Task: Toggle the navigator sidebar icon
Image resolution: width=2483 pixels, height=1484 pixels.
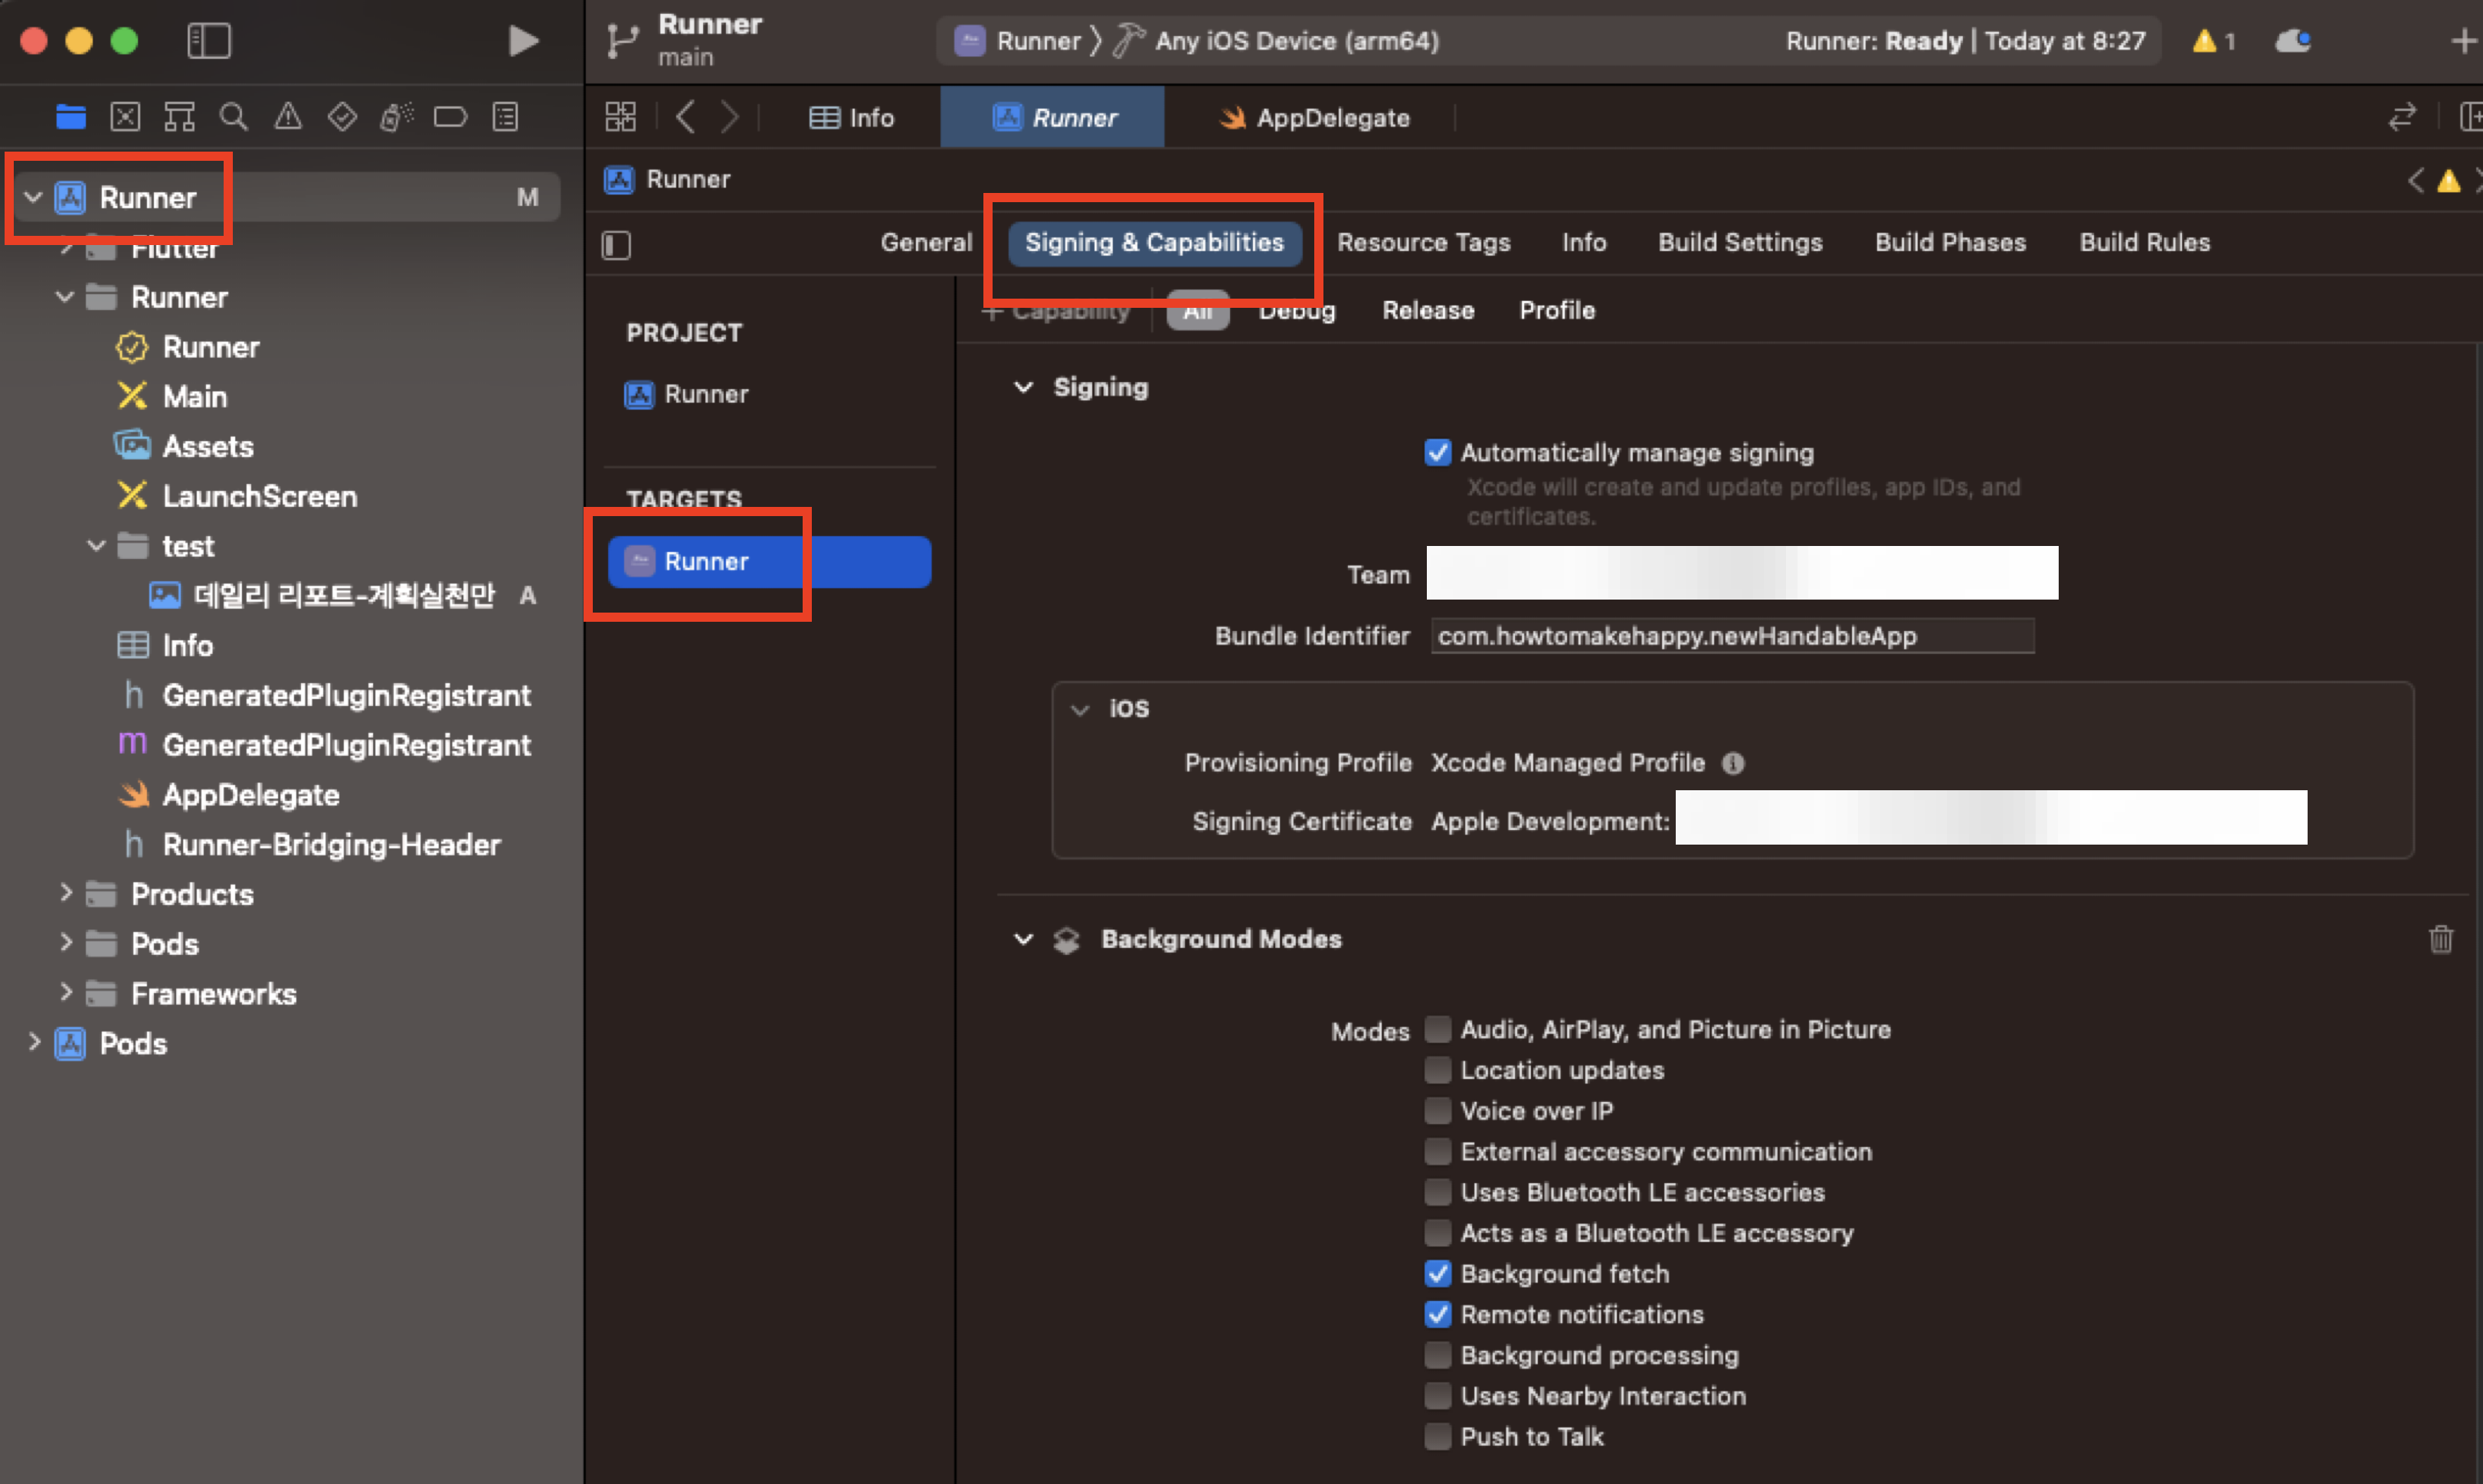Action: (209, 41)
